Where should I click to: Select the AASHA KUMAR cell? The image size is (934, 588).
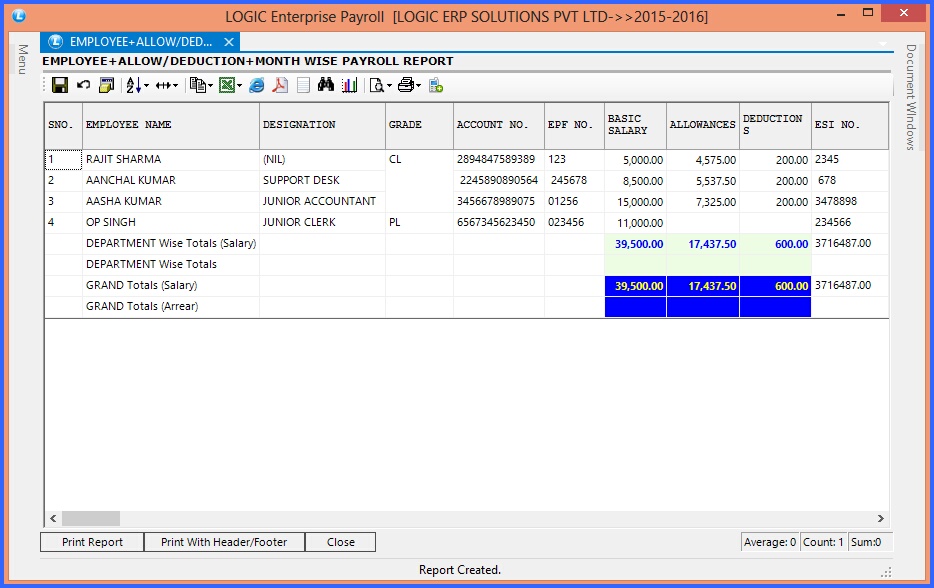pyautogui.click(x=171, y=201)
